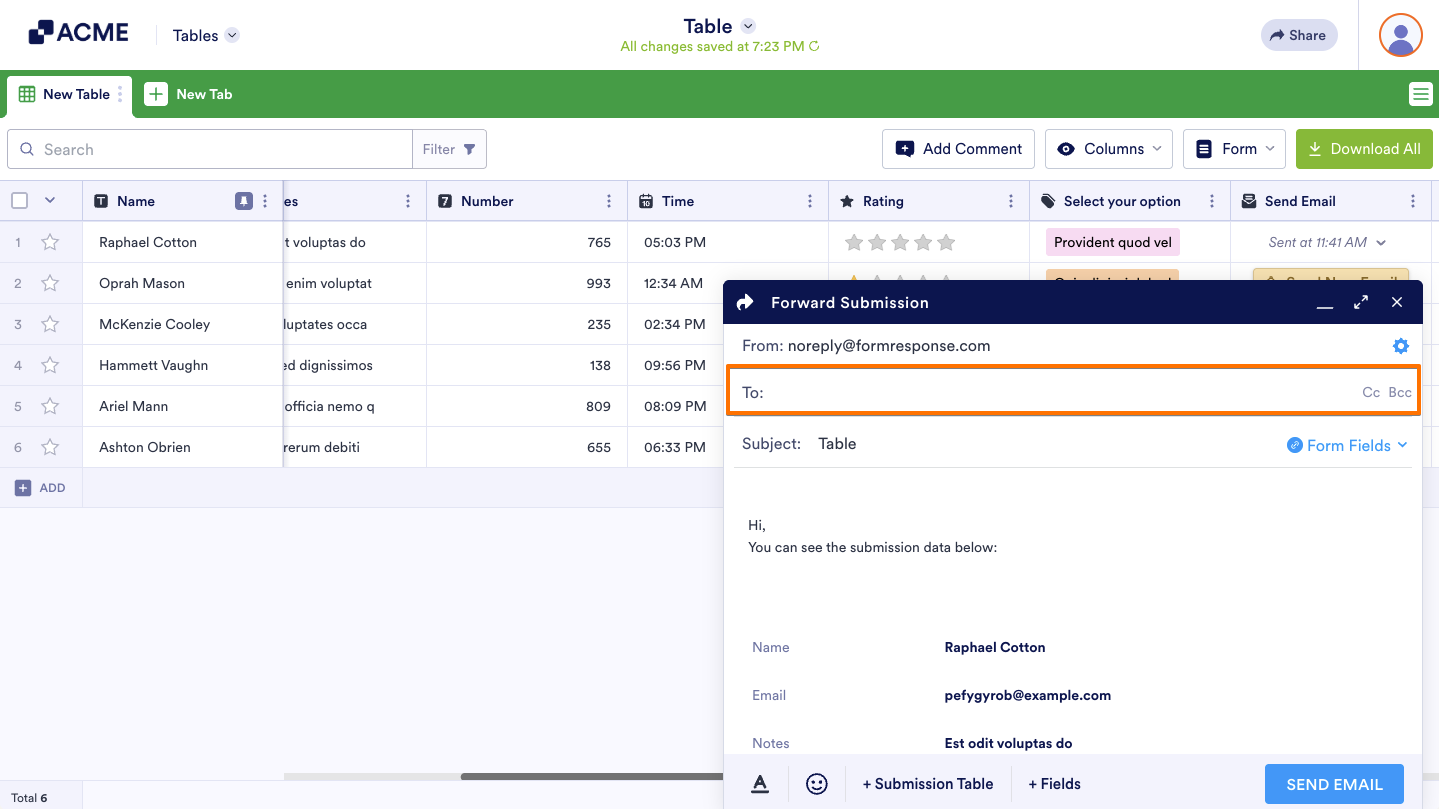Open the emoji picker
Viewport: 1439px width, 809px height.
click(817, 784)
